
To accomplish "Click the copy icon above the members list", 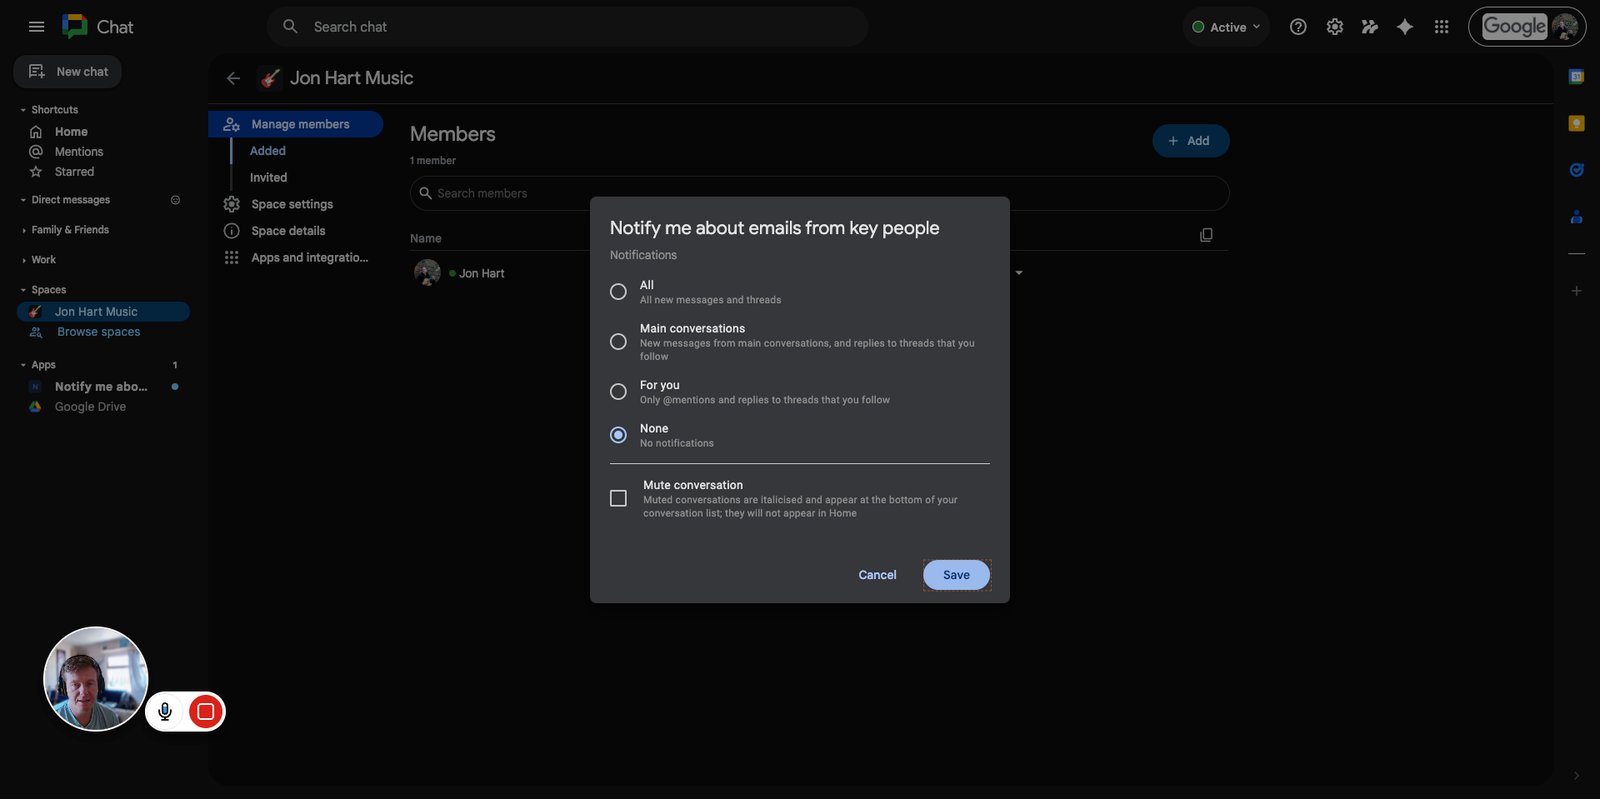I will [1206, 235].
